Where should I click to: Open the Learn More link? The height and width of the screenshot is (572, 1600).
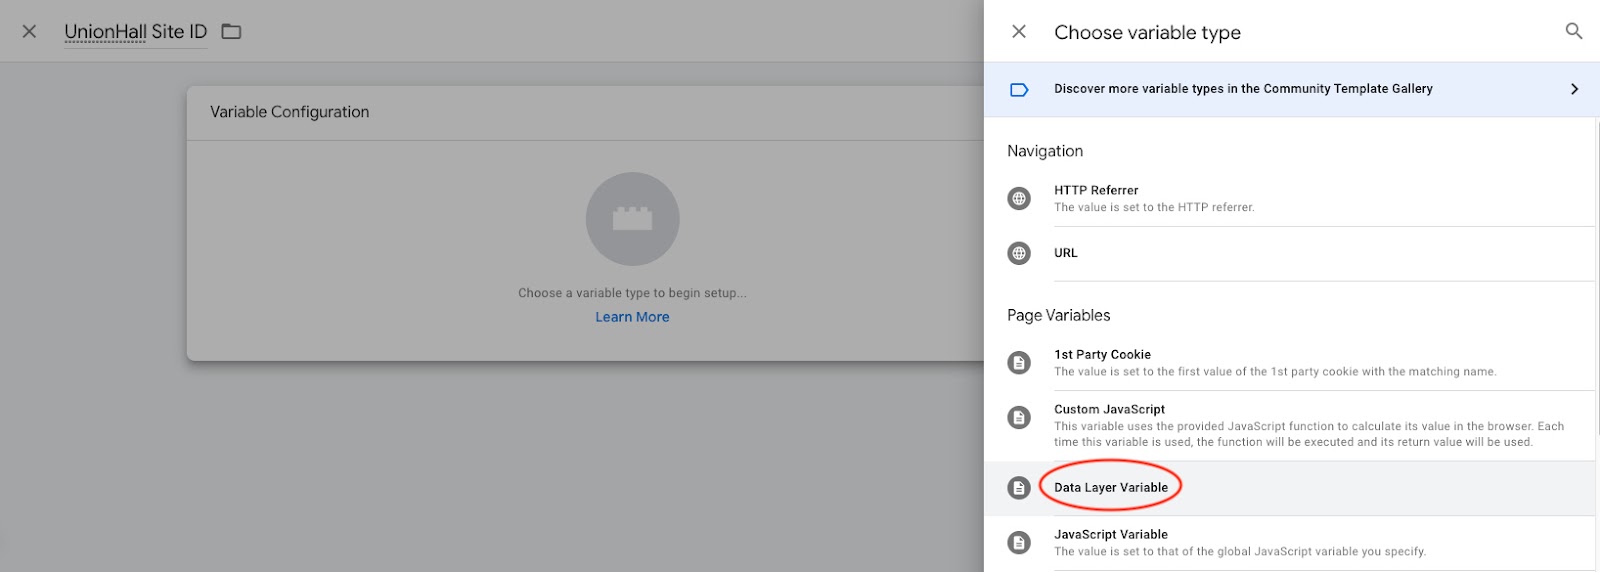tap(632, 317)
